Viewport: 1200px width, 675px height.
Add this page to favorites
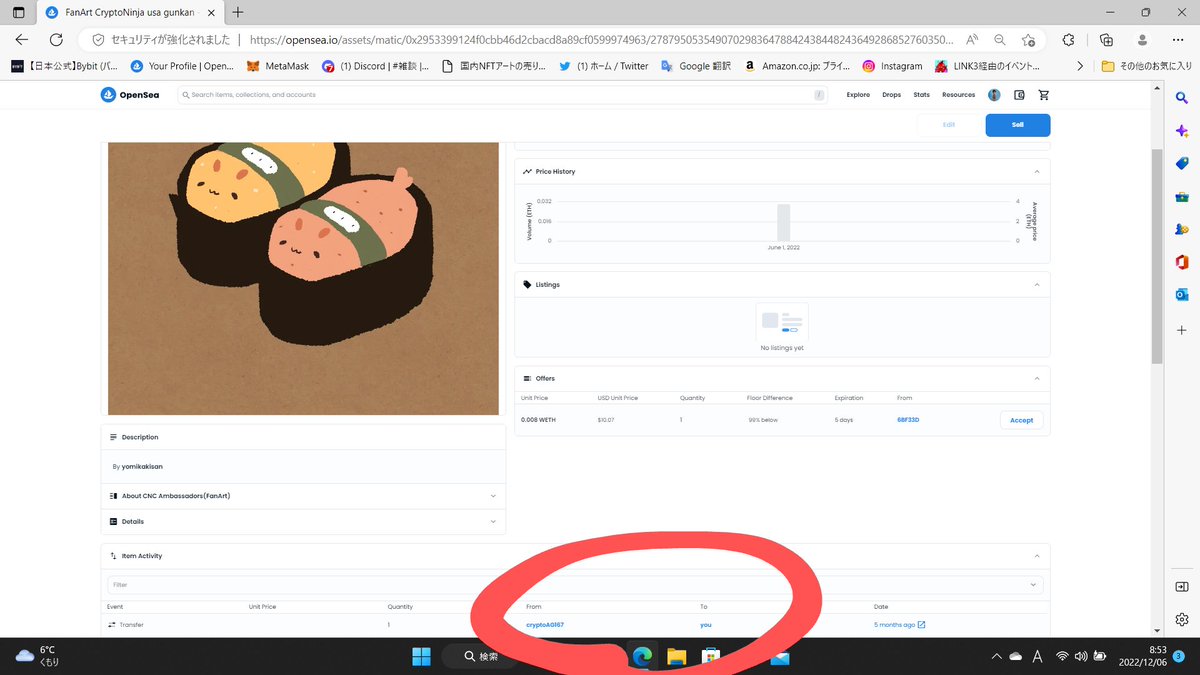(x=1028, y=40)
